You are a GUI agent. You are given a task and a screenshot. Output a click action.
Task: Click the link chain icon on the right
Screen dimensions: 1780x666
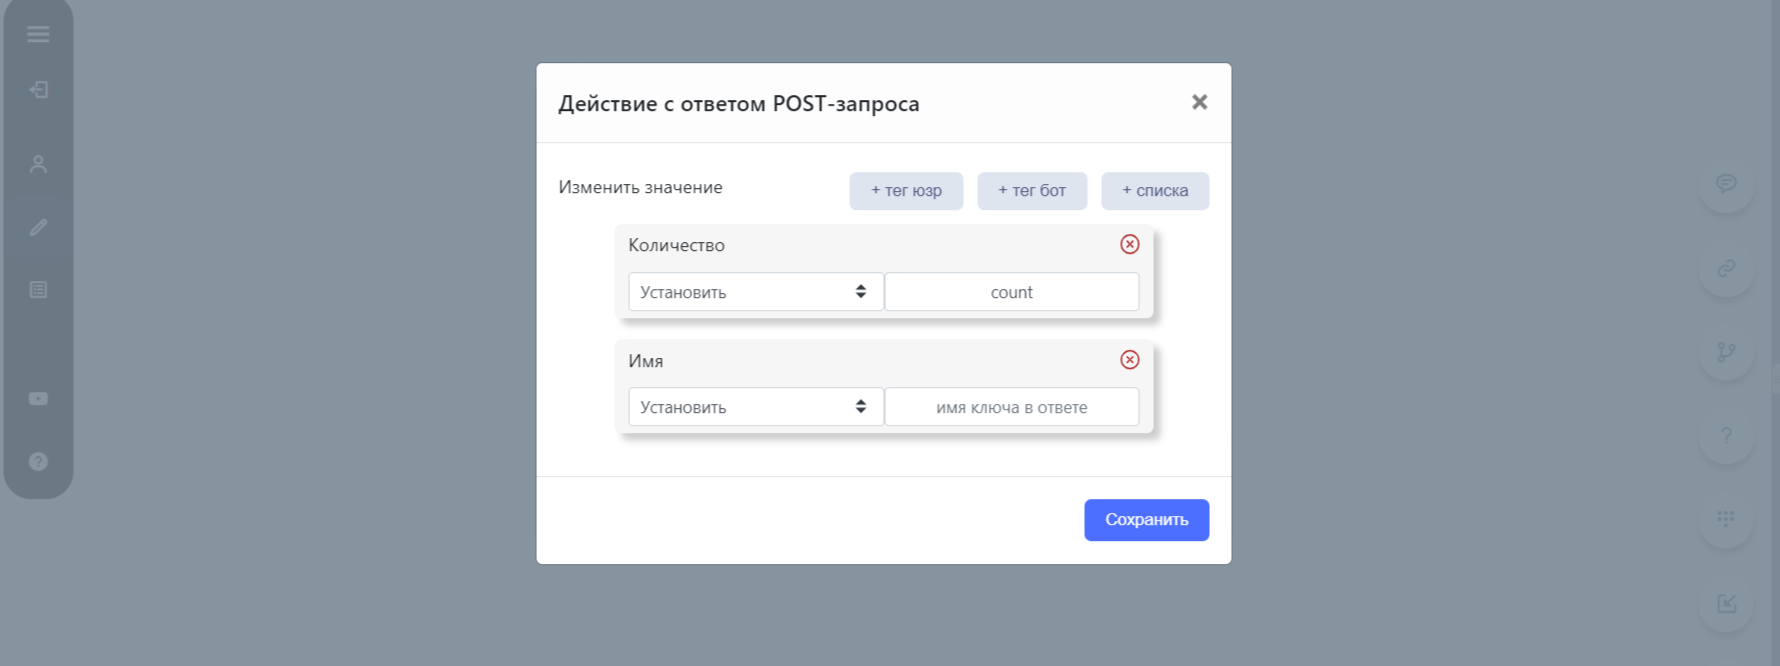coord(1726,268)
